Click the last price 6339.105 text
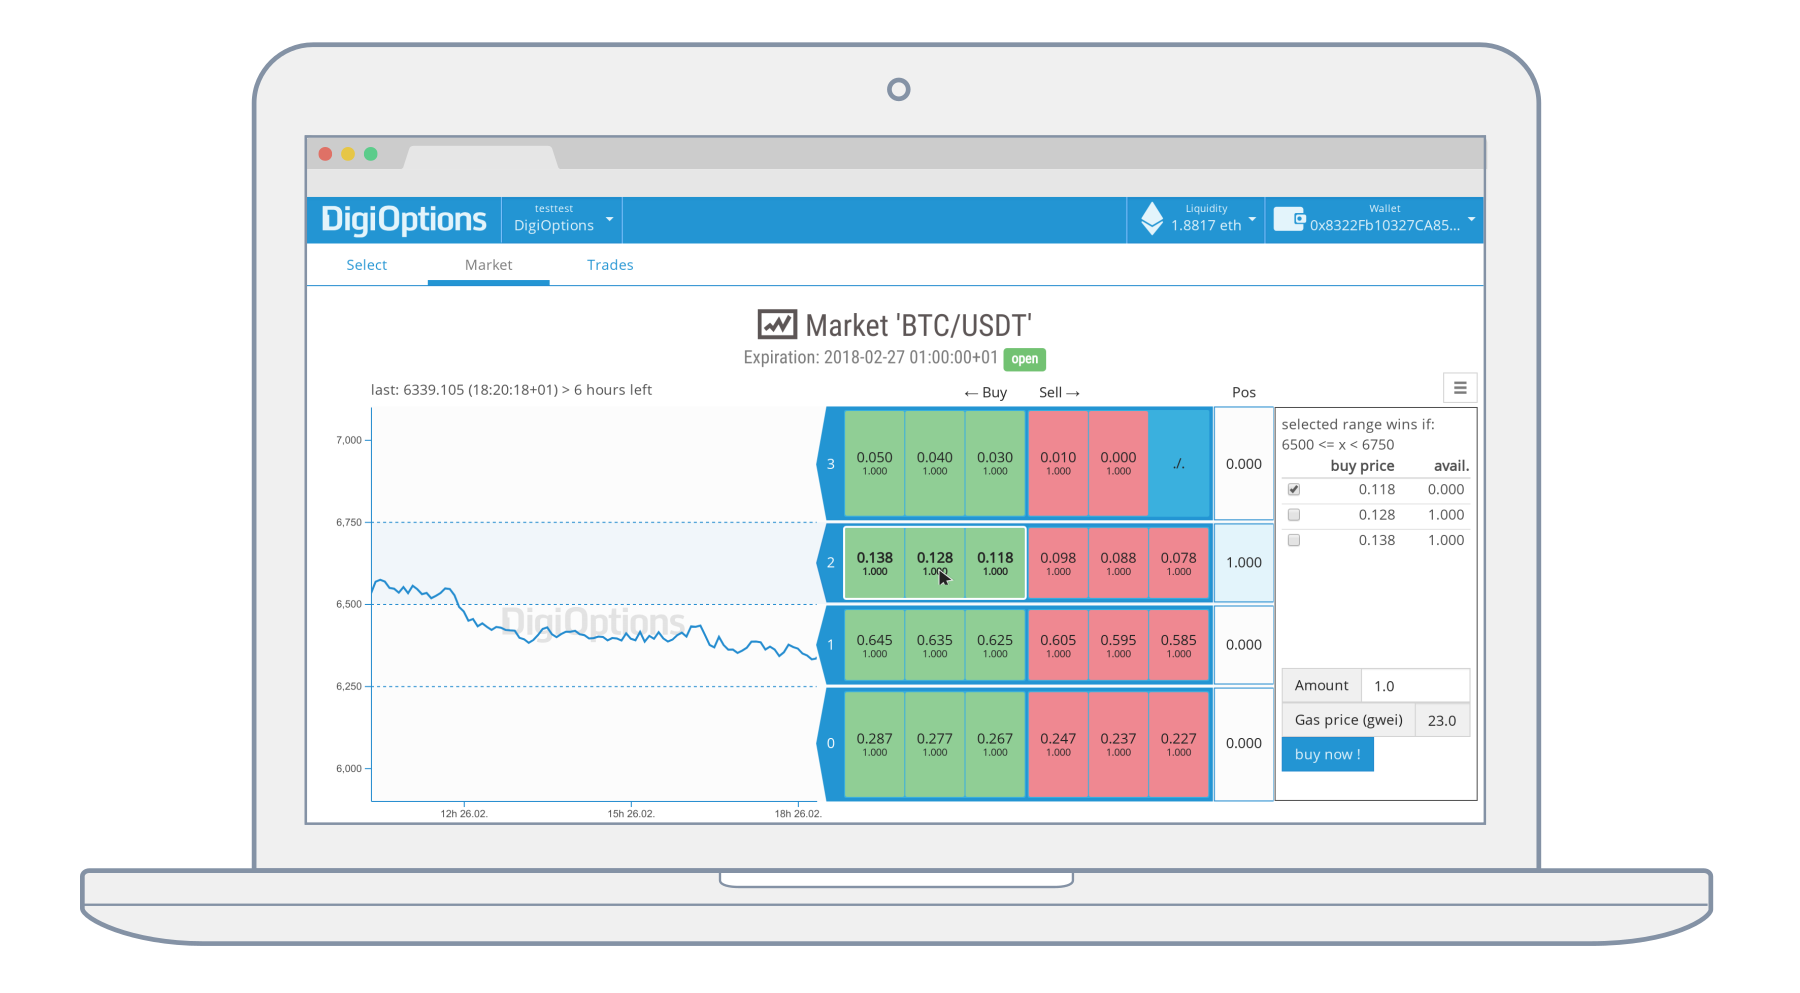This screenshot has width=1800, height=993. (x=511, y=390)
